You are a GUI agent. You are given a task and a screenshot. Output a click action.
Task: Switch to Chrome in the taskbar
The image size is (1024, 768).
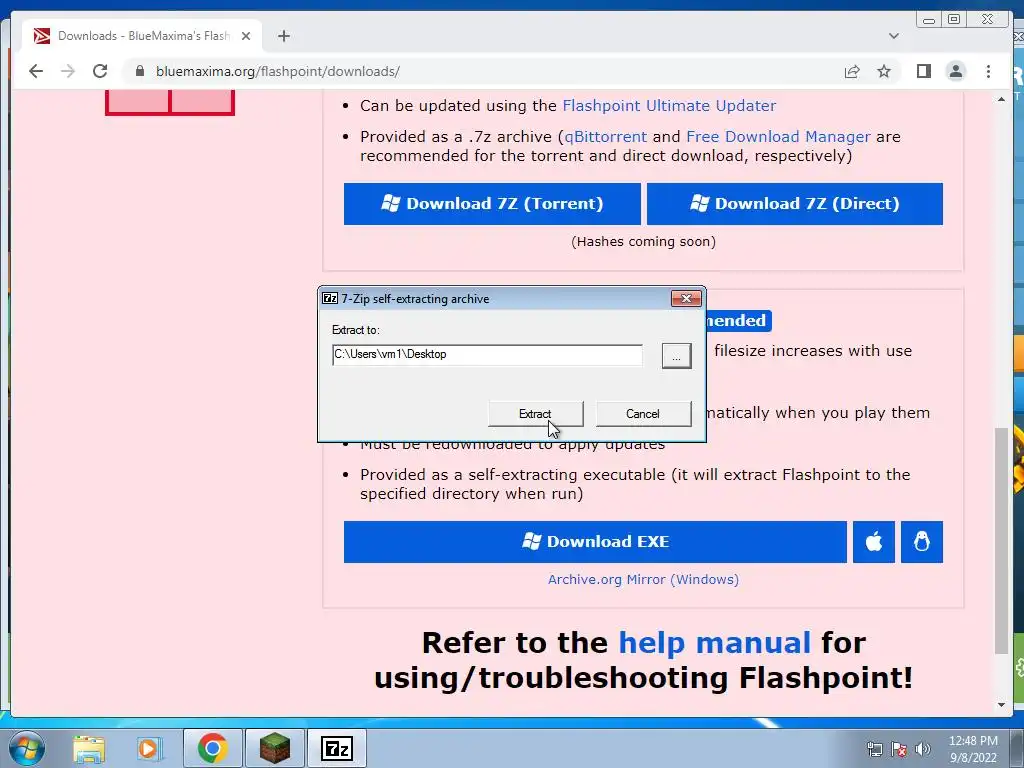(x=212, y=748)
